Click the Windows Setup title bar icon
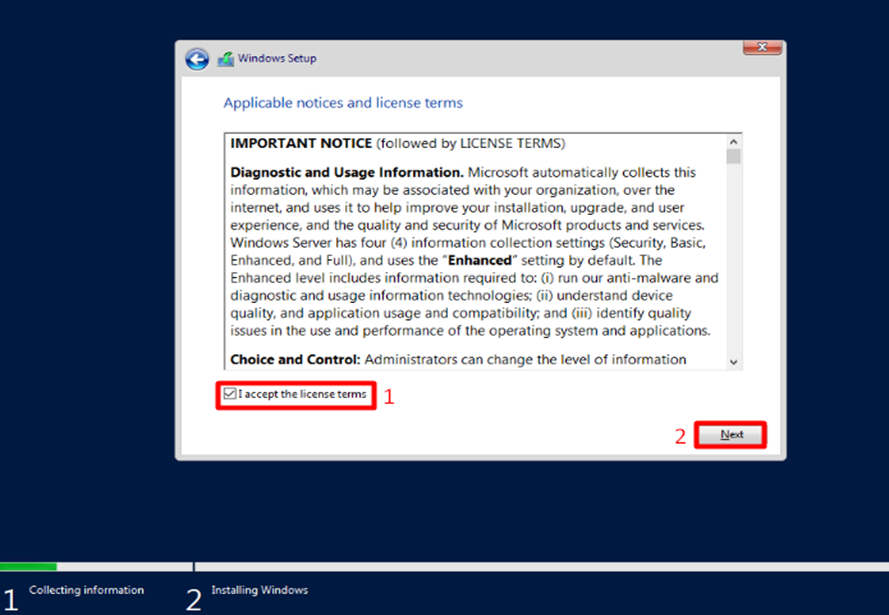This screenshot has height=615, width=889. point(226,59)
